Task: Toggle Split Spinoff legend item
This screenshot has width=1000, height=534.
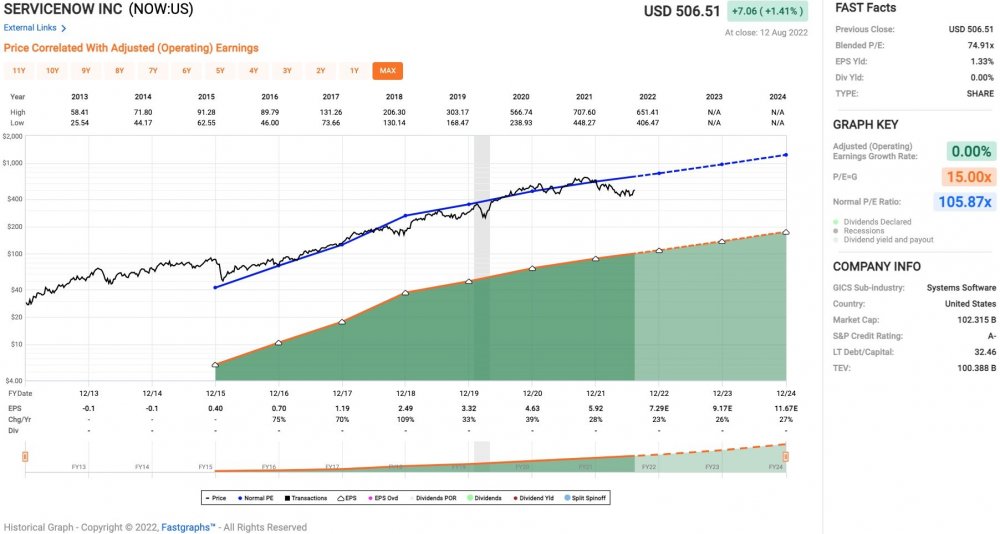Action: [x=585, y=498]
